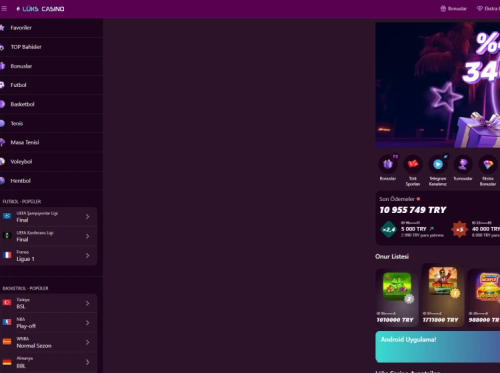Open the 1010000 TRY game card
The width and height of the screenshot is (500, 373).
pos(397,298)
